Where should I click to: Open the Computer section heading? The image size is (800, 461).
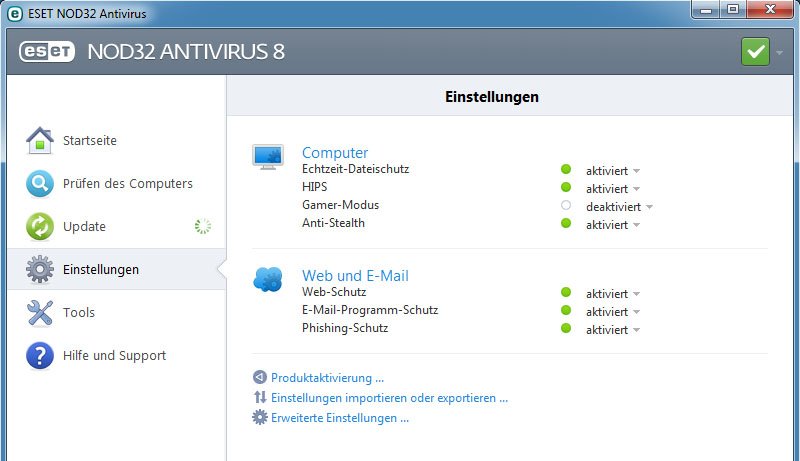point(335,152)
